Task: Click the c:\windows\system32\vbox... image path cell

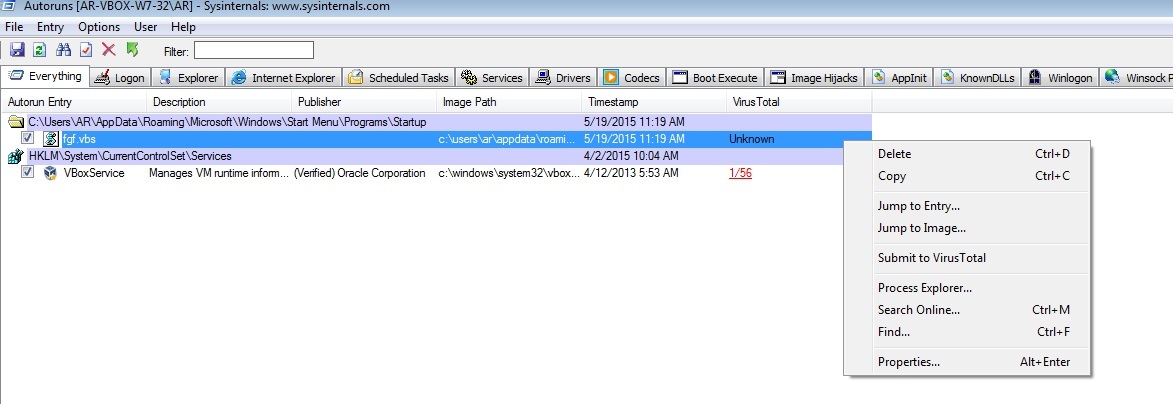Action: point(509,173)
